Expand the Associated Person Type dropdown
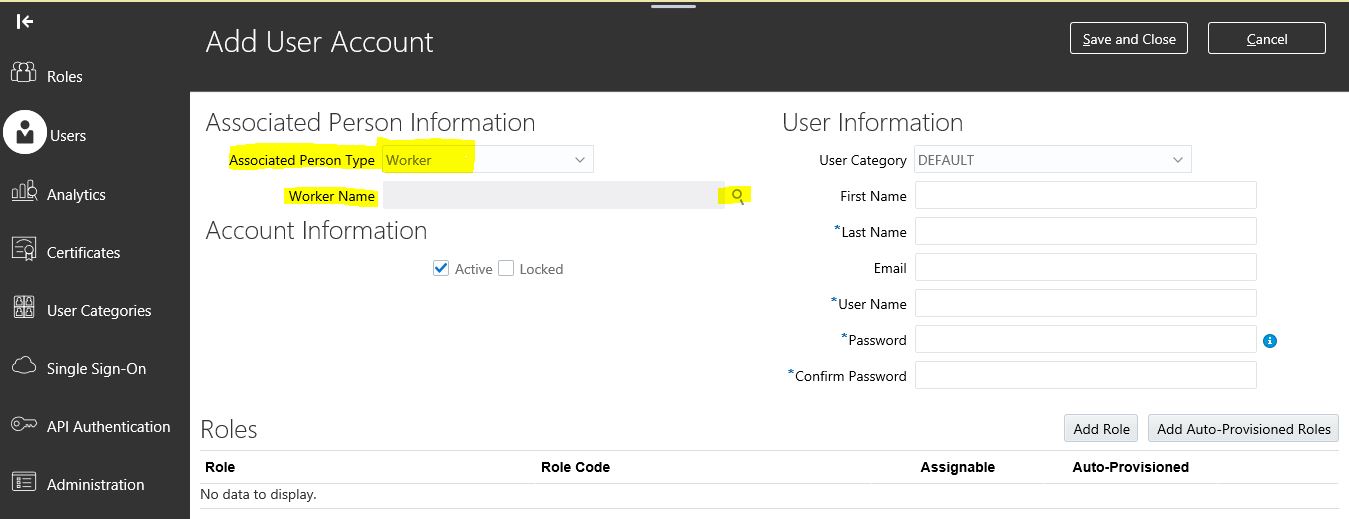This screenshot has width=1349, height=519. (488, 160)
